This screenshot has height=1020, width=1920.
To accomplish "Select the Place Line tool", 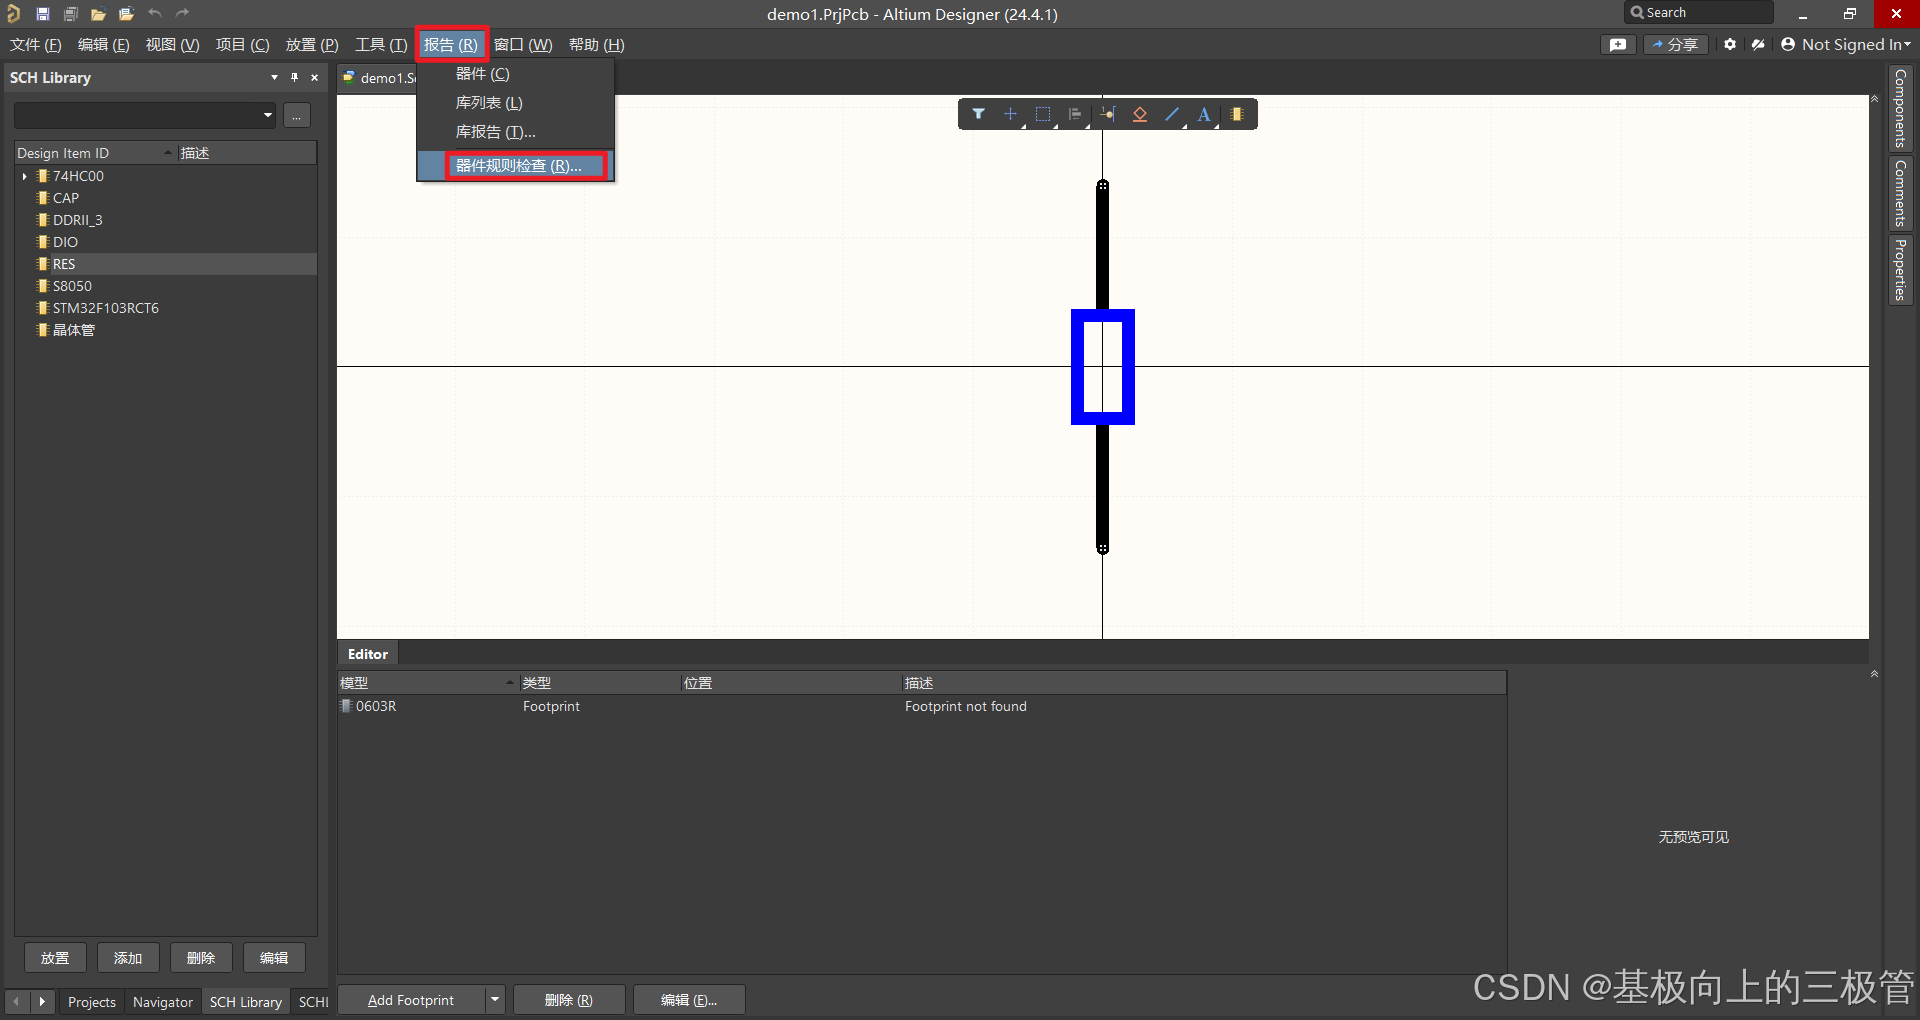I will click(x=1172, y=114).
